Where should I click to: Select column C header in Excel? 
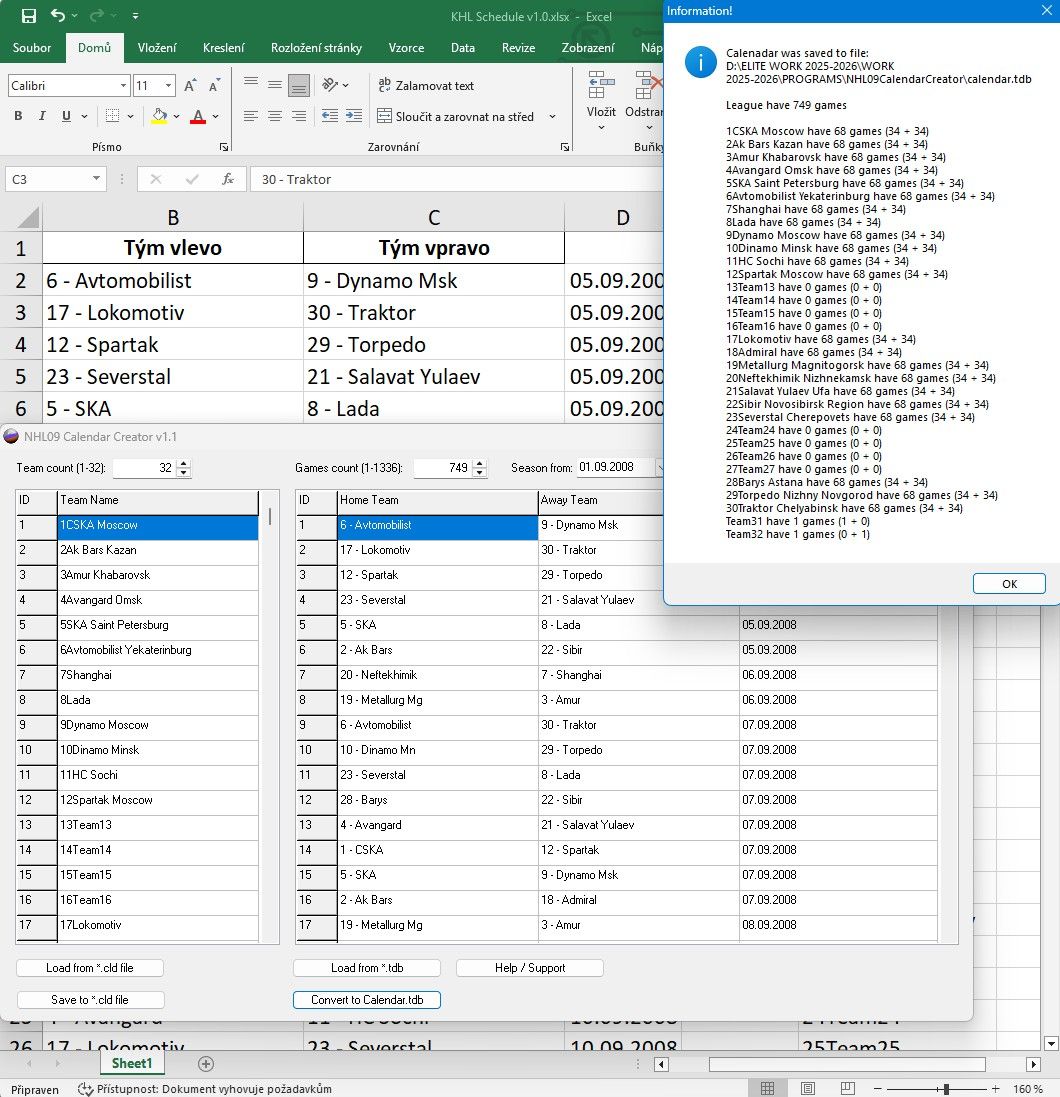tap(434, 218)
